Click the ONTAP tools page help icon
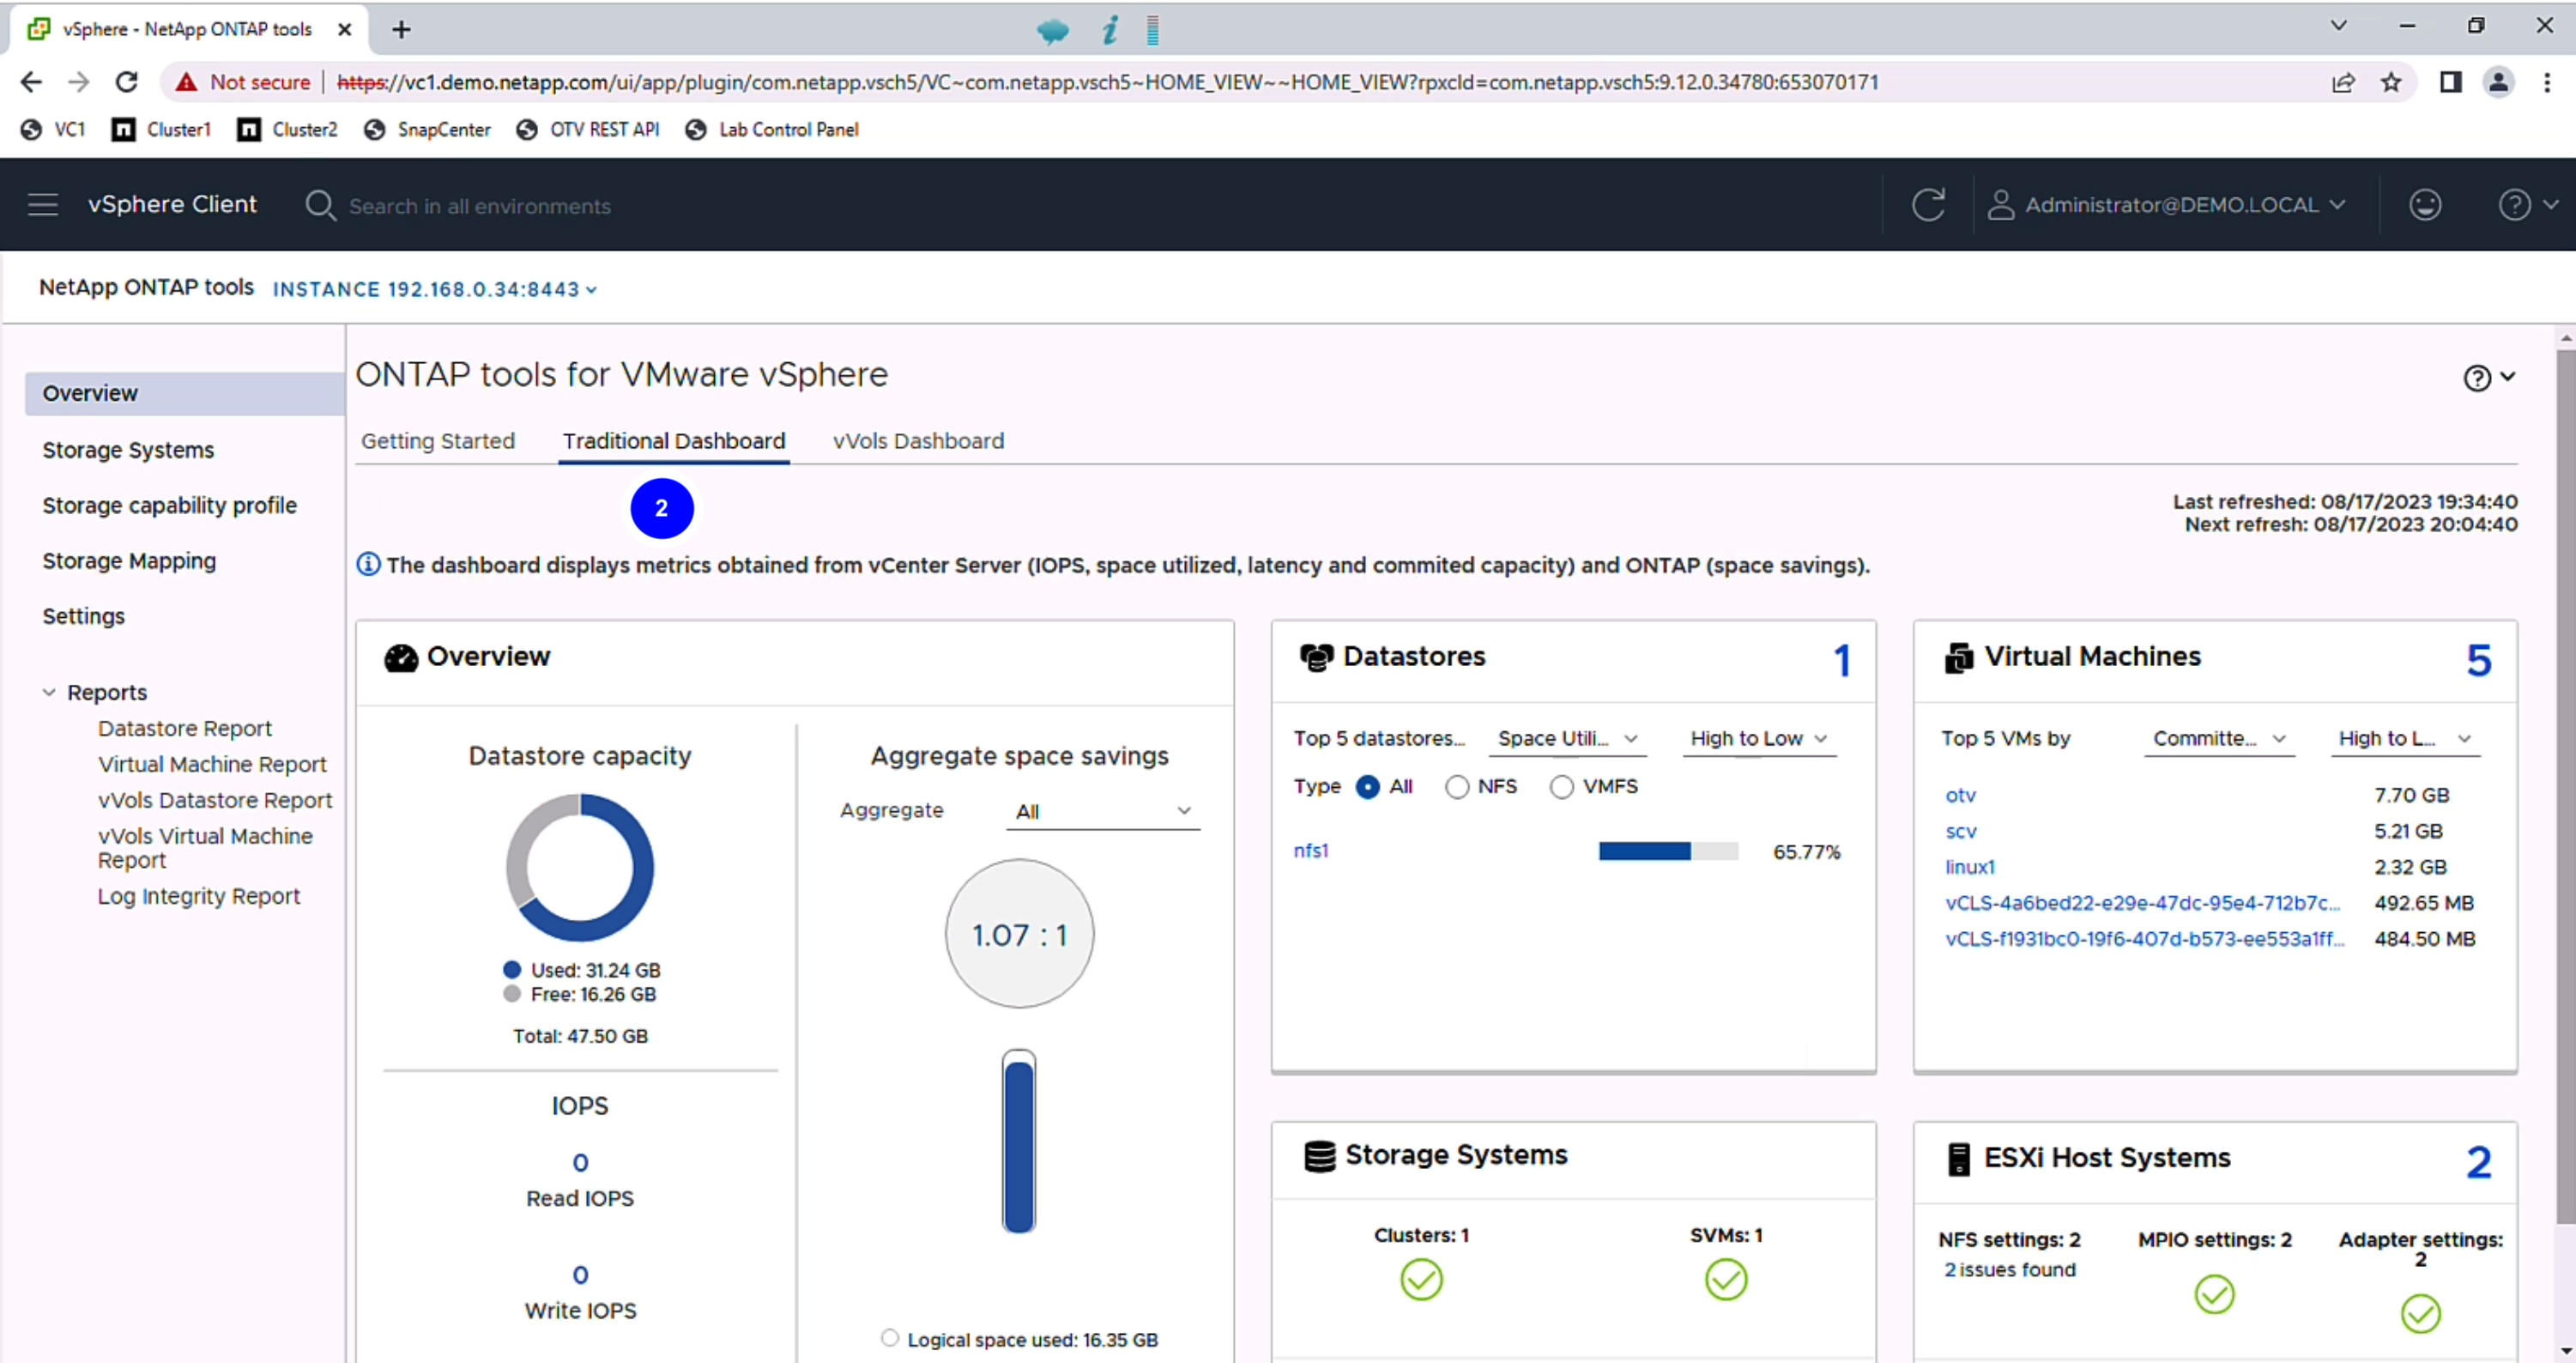 pos(2476,378)
